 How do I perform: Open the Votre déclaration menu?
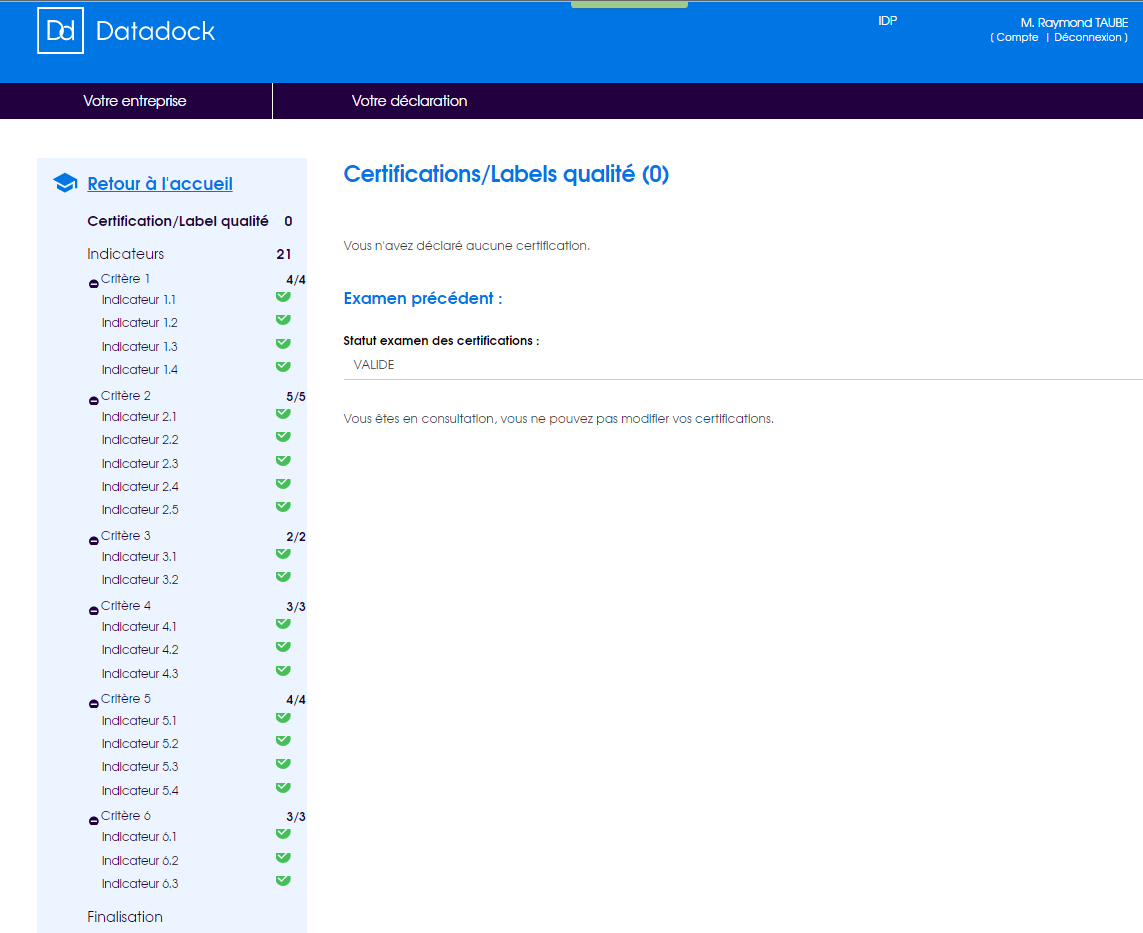[409, 101]
